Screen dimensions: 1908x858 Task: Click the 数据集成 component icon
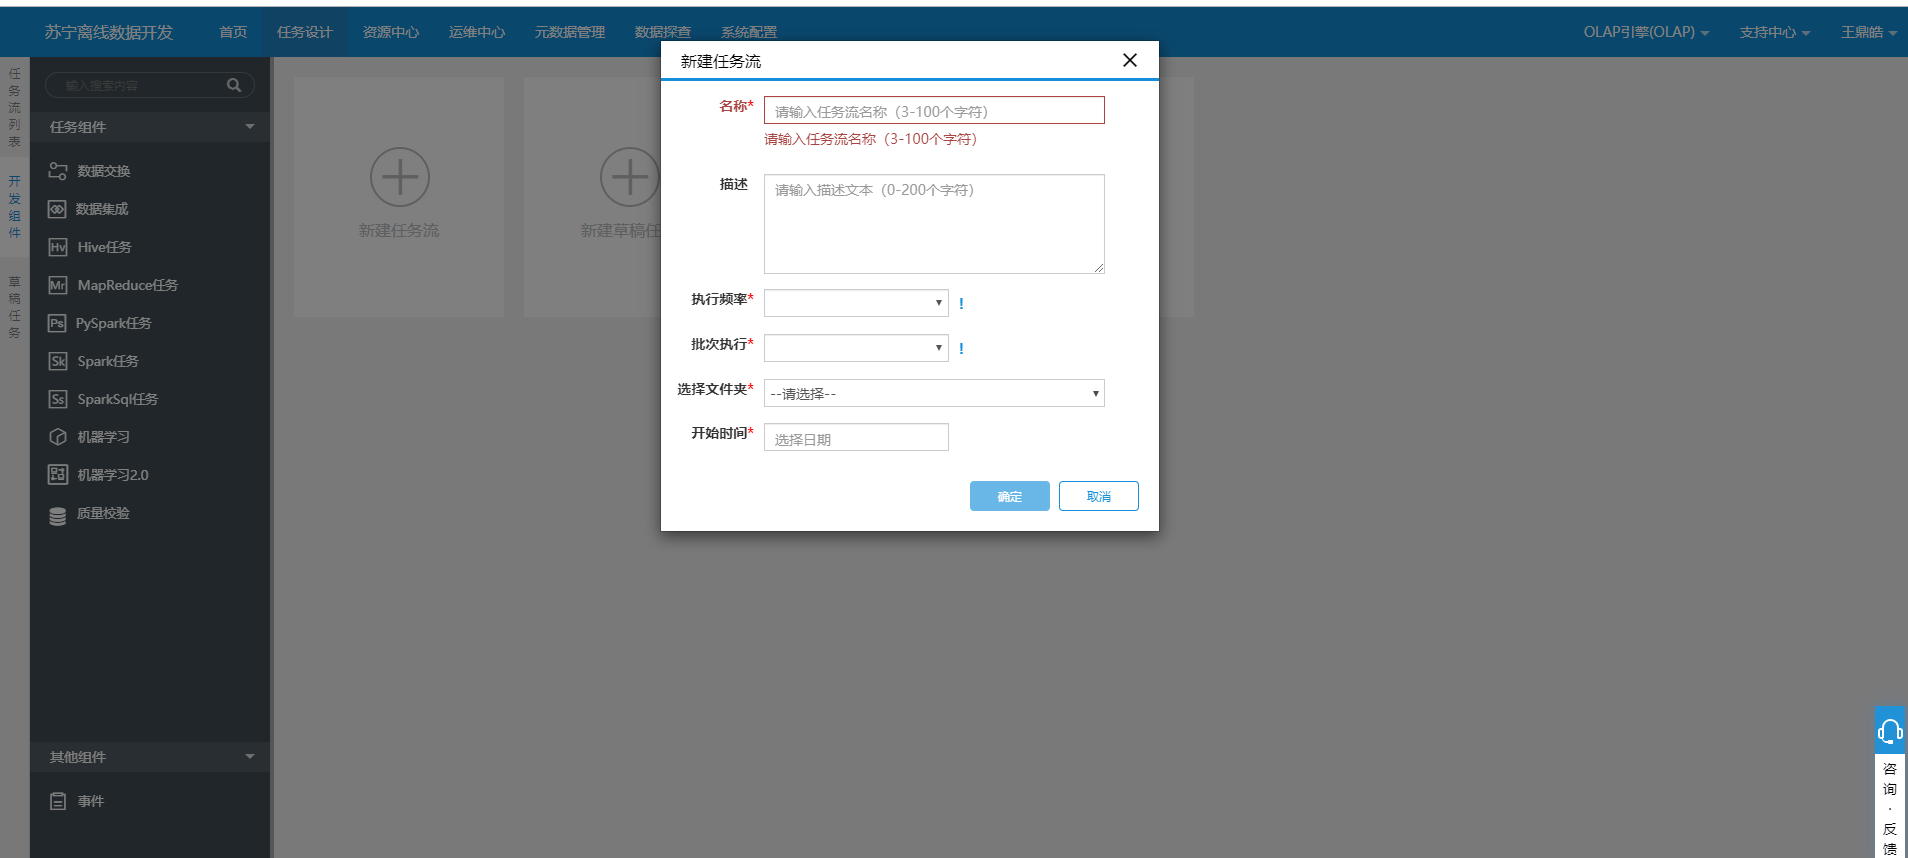click(57, 209)
